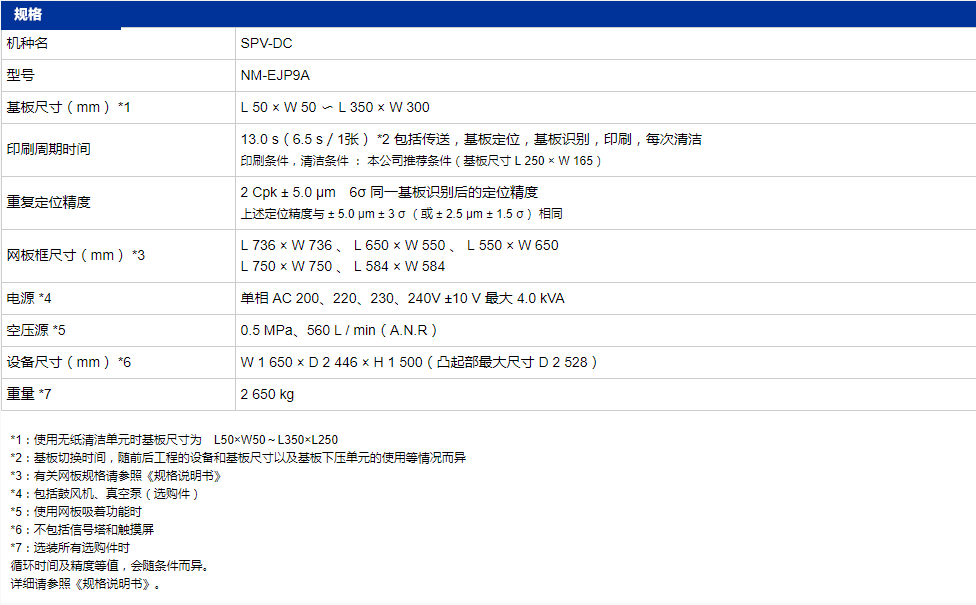
Task: Click footnote *4 about 鼓风机、真空泵
Action: pos(105,494)
